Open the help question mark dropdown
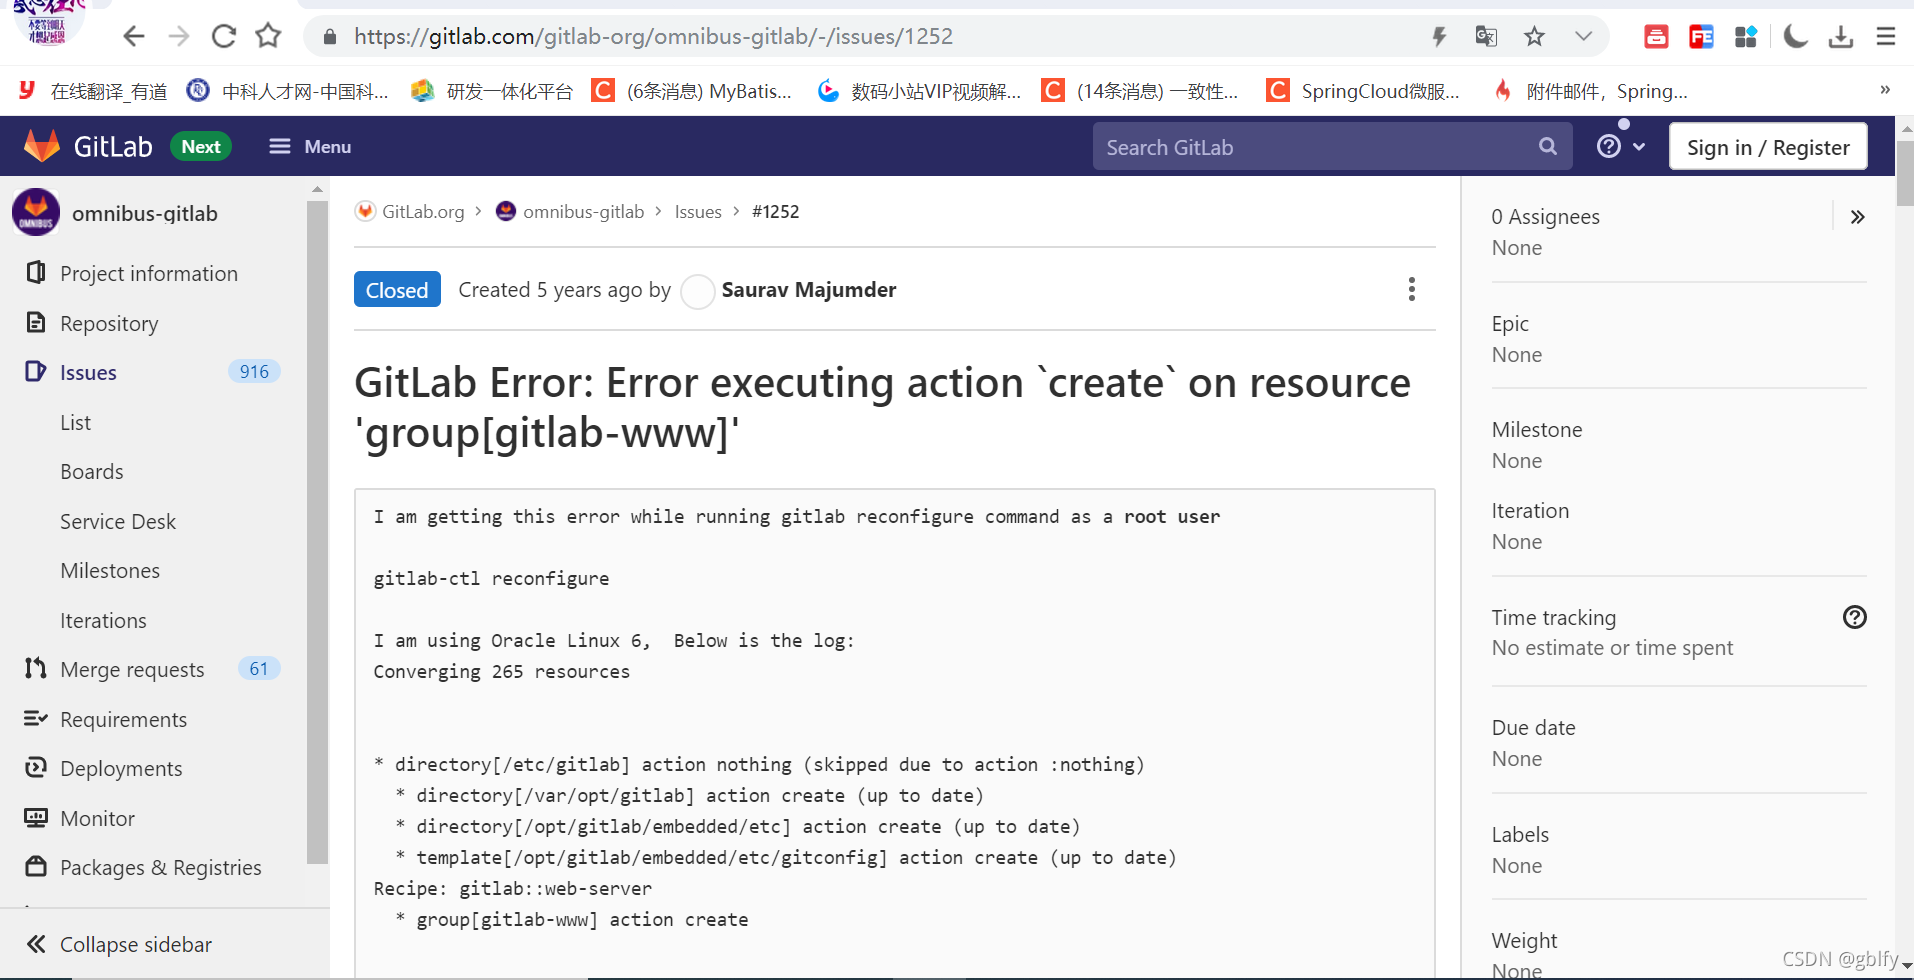Image resolution: width=1914 pixels, height=980 pixels. point(1621,147)
